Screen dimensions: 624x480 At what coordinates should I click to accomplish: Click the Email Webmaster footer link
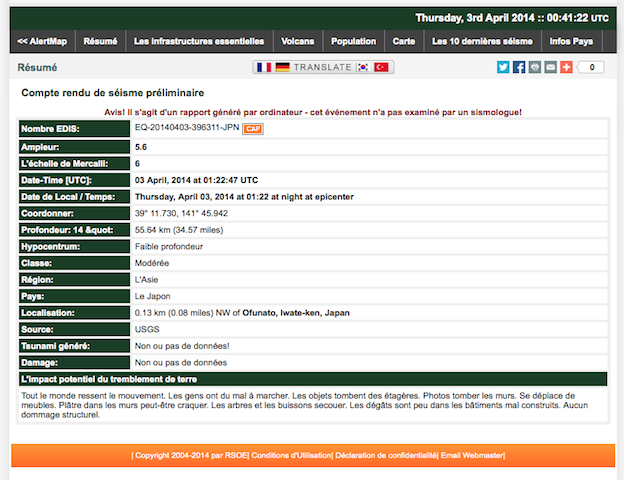pyautogui.click(x=473, y=456)
